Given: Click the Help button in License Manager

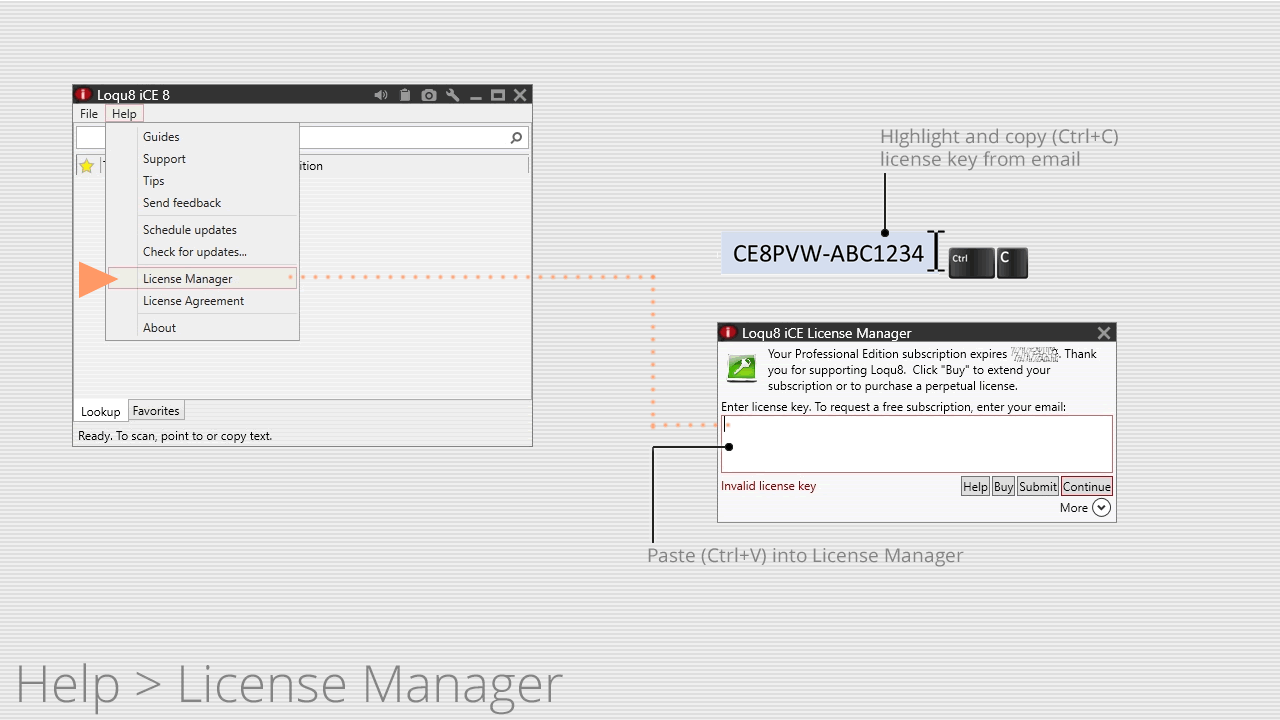Looking at the screenshot, I should click(975, 486).
